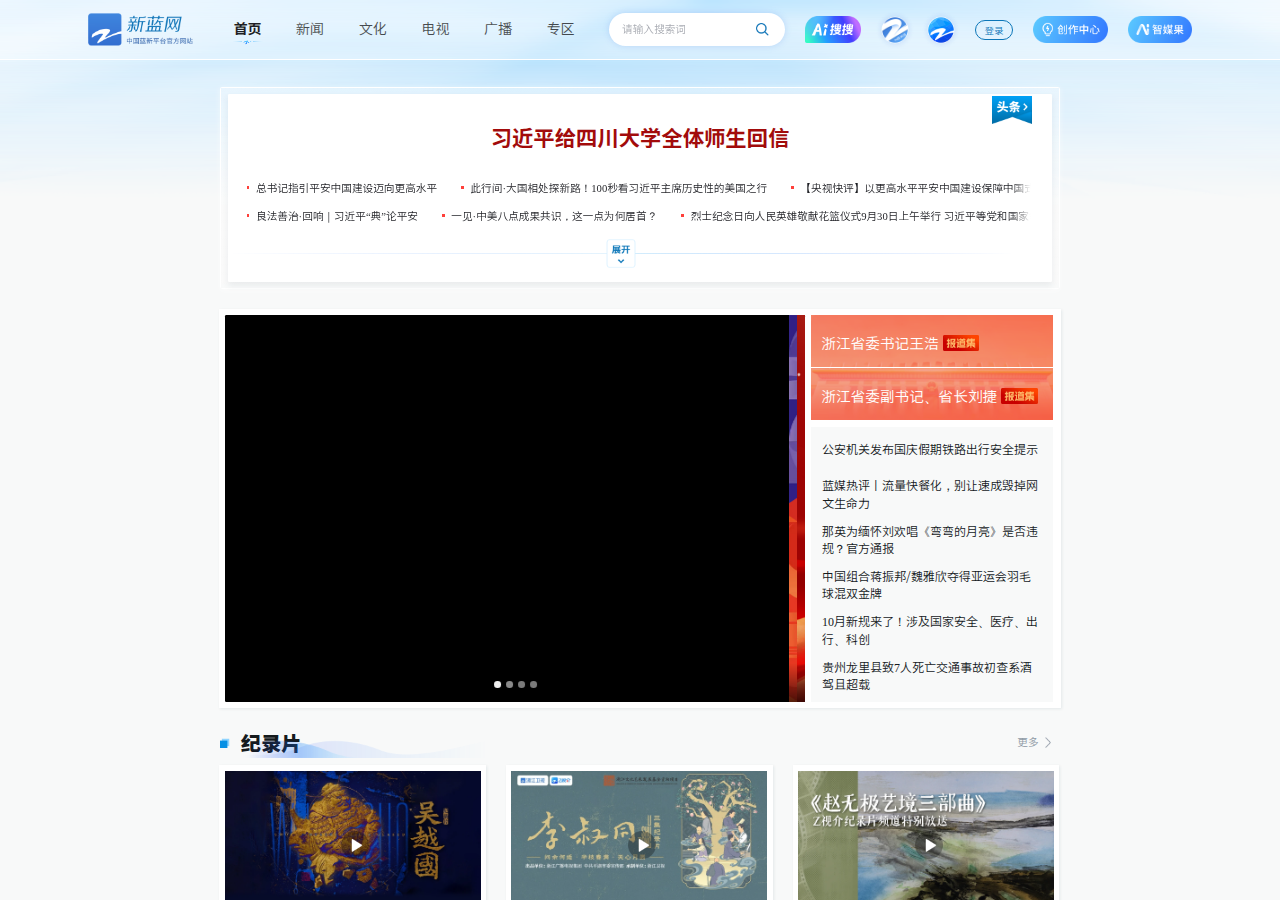Click the 头条 ribbon badge
1280x900 pixels.
click(1012, 109)
